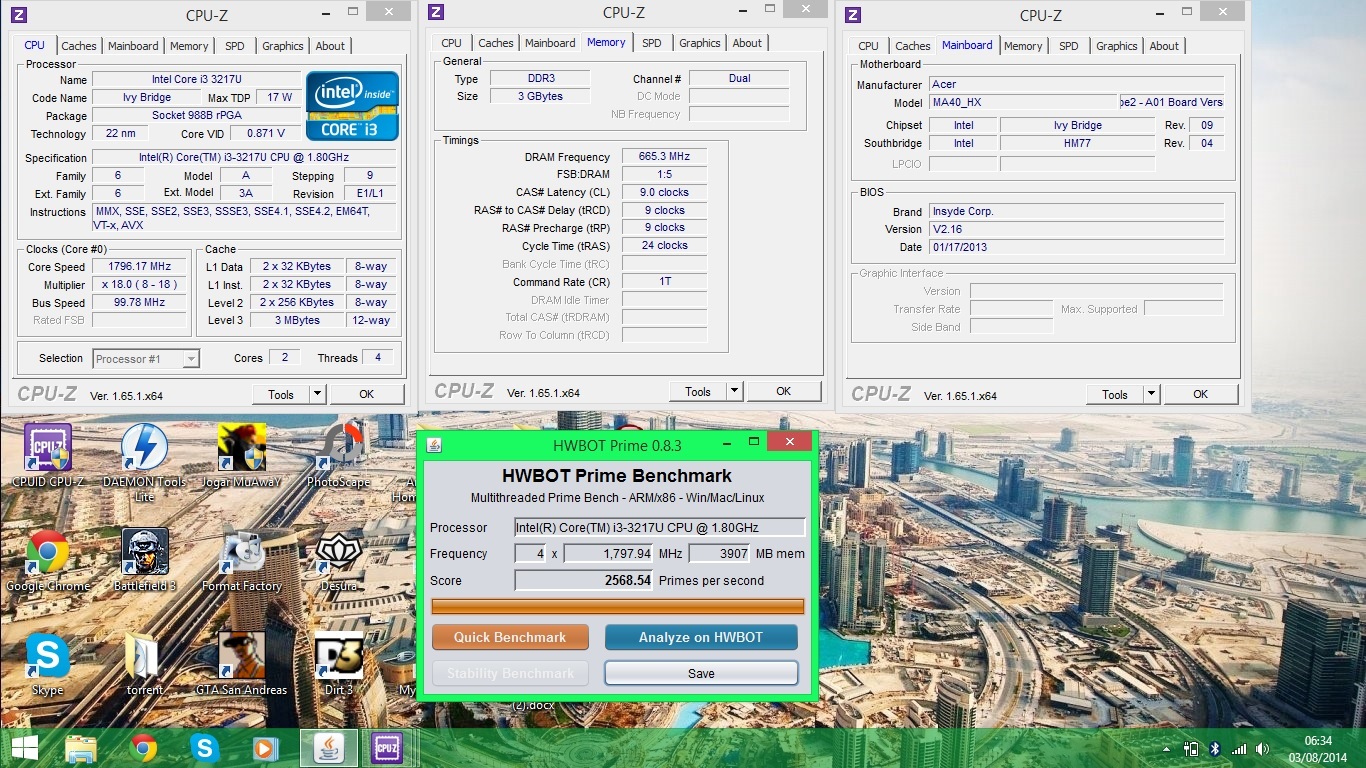Click the DRAM Frequency value 665.3 MHz
This screenshot has width=1366, height=768.
click(x=664, y=157)
